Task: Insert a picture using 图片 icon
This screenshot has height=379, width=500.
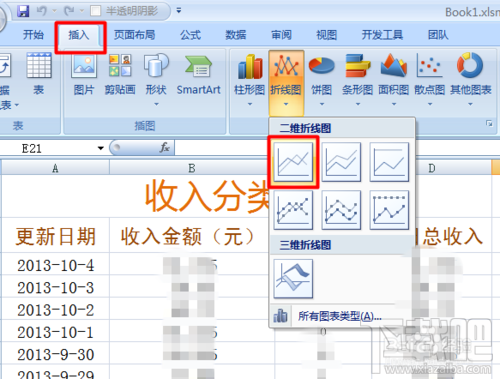Action: click(84, 74)
